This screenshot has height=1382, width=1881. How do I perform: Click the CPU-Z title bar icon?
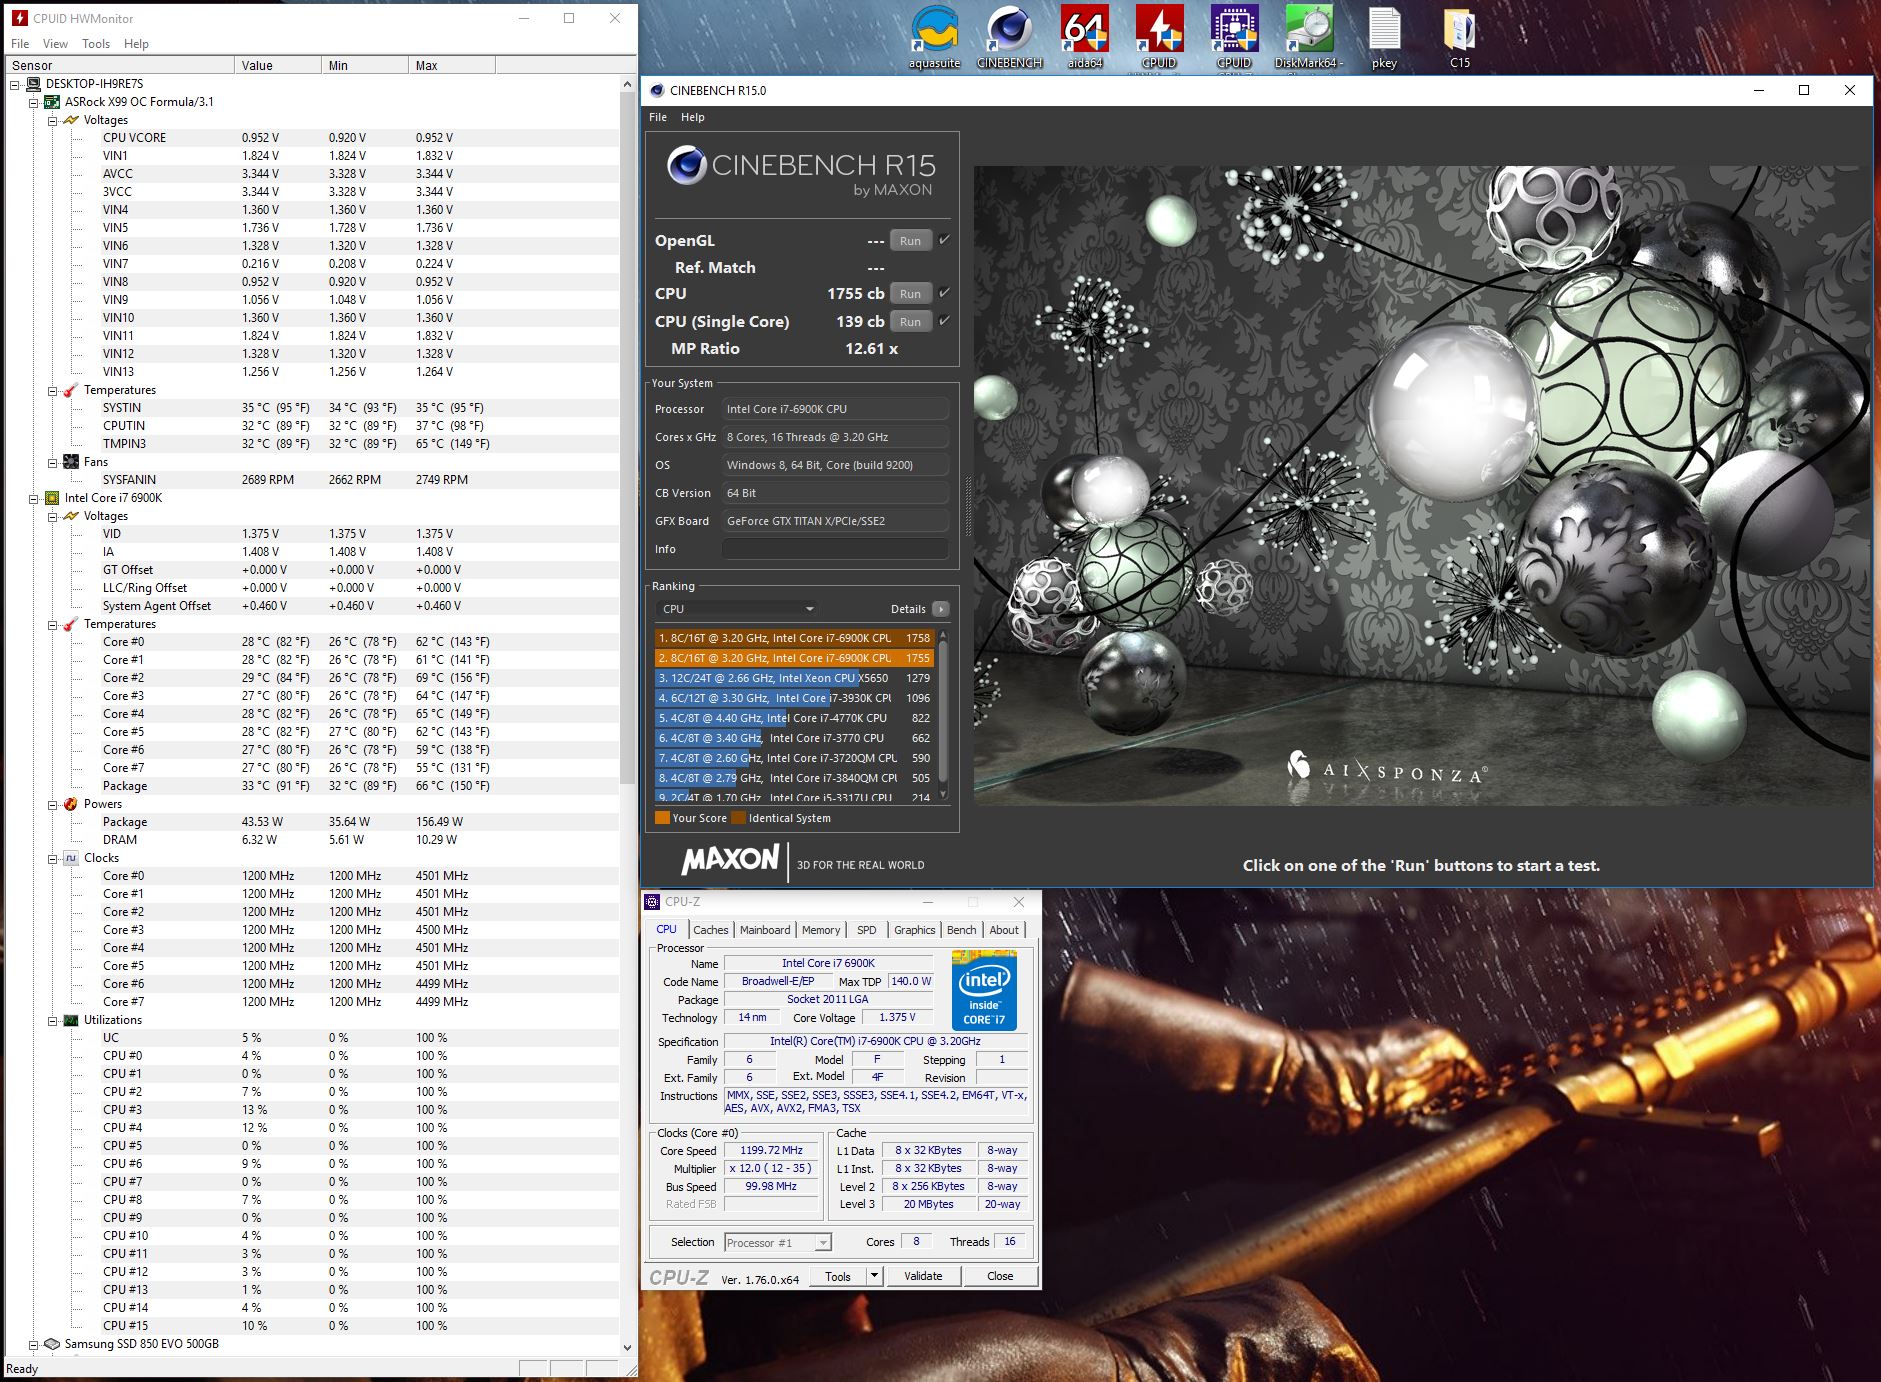pos(652,901)
